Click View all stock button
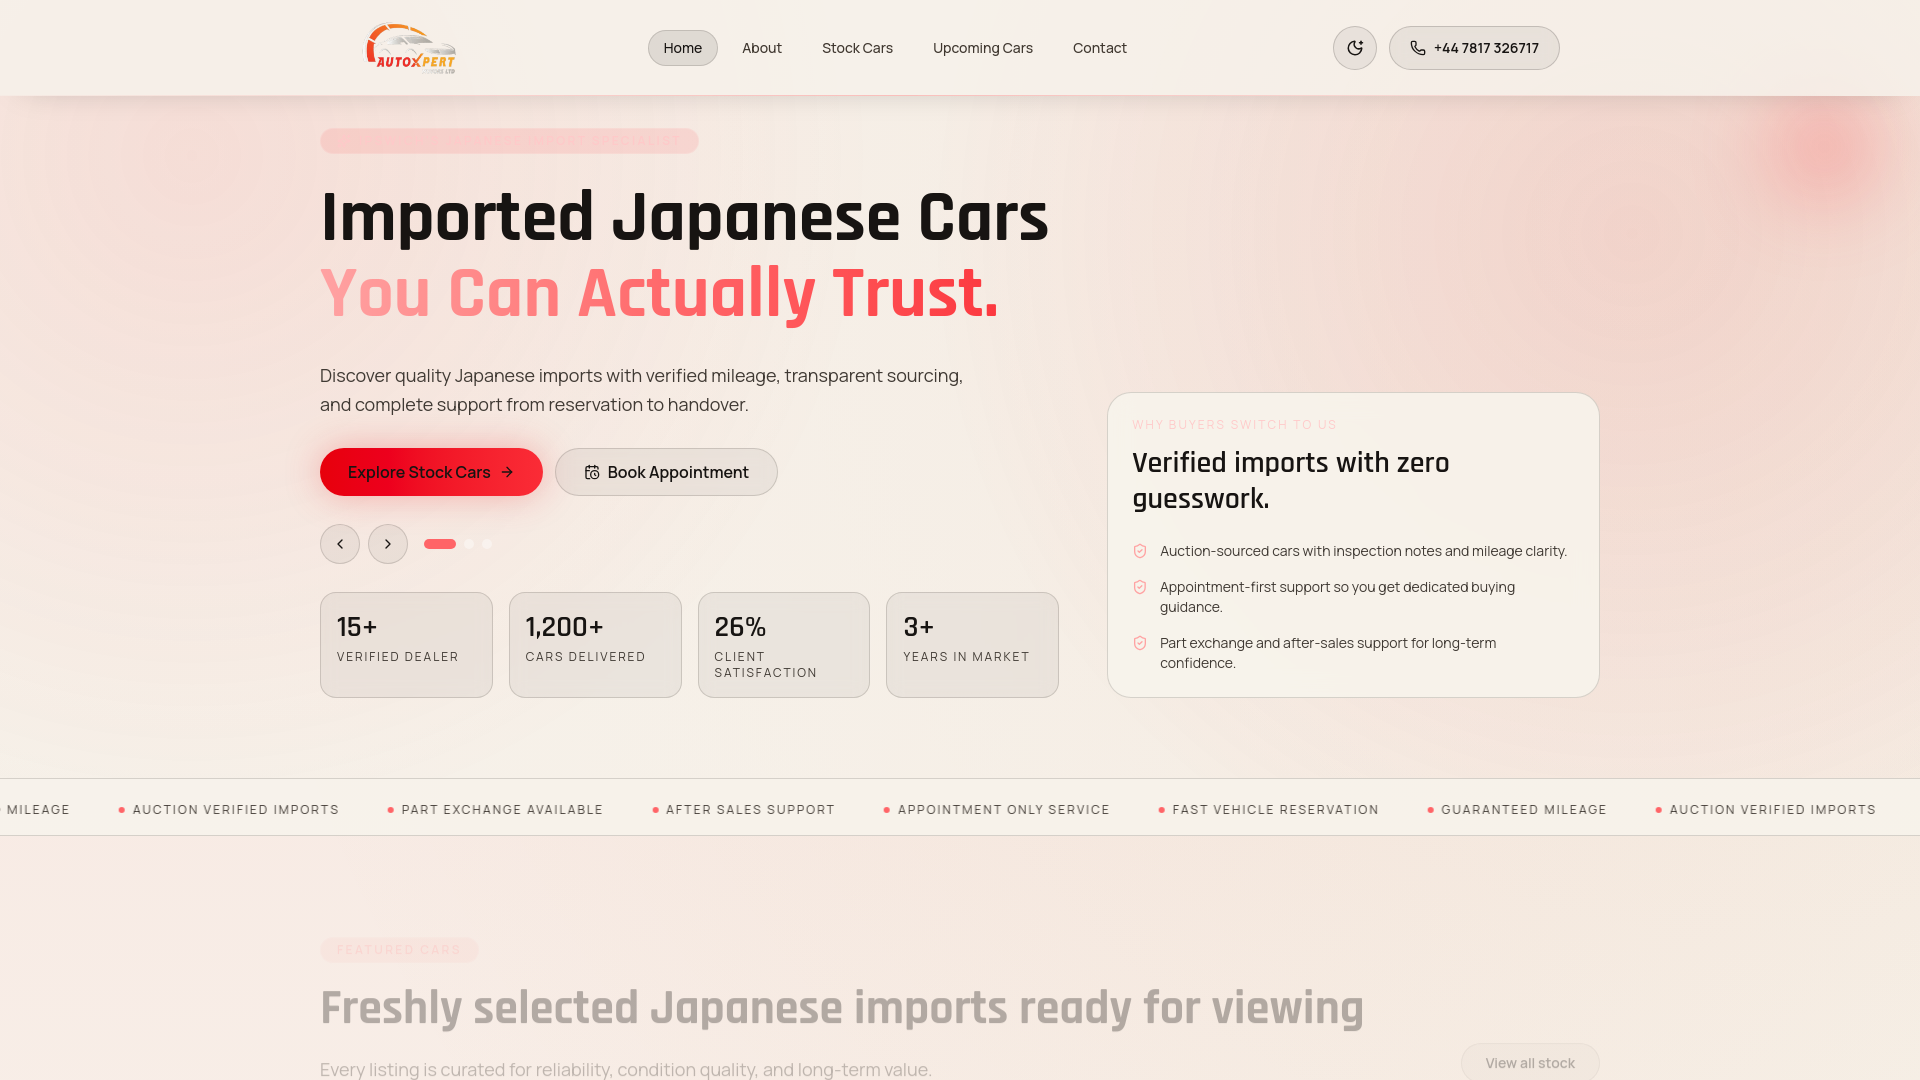 coord(1530,1062)
